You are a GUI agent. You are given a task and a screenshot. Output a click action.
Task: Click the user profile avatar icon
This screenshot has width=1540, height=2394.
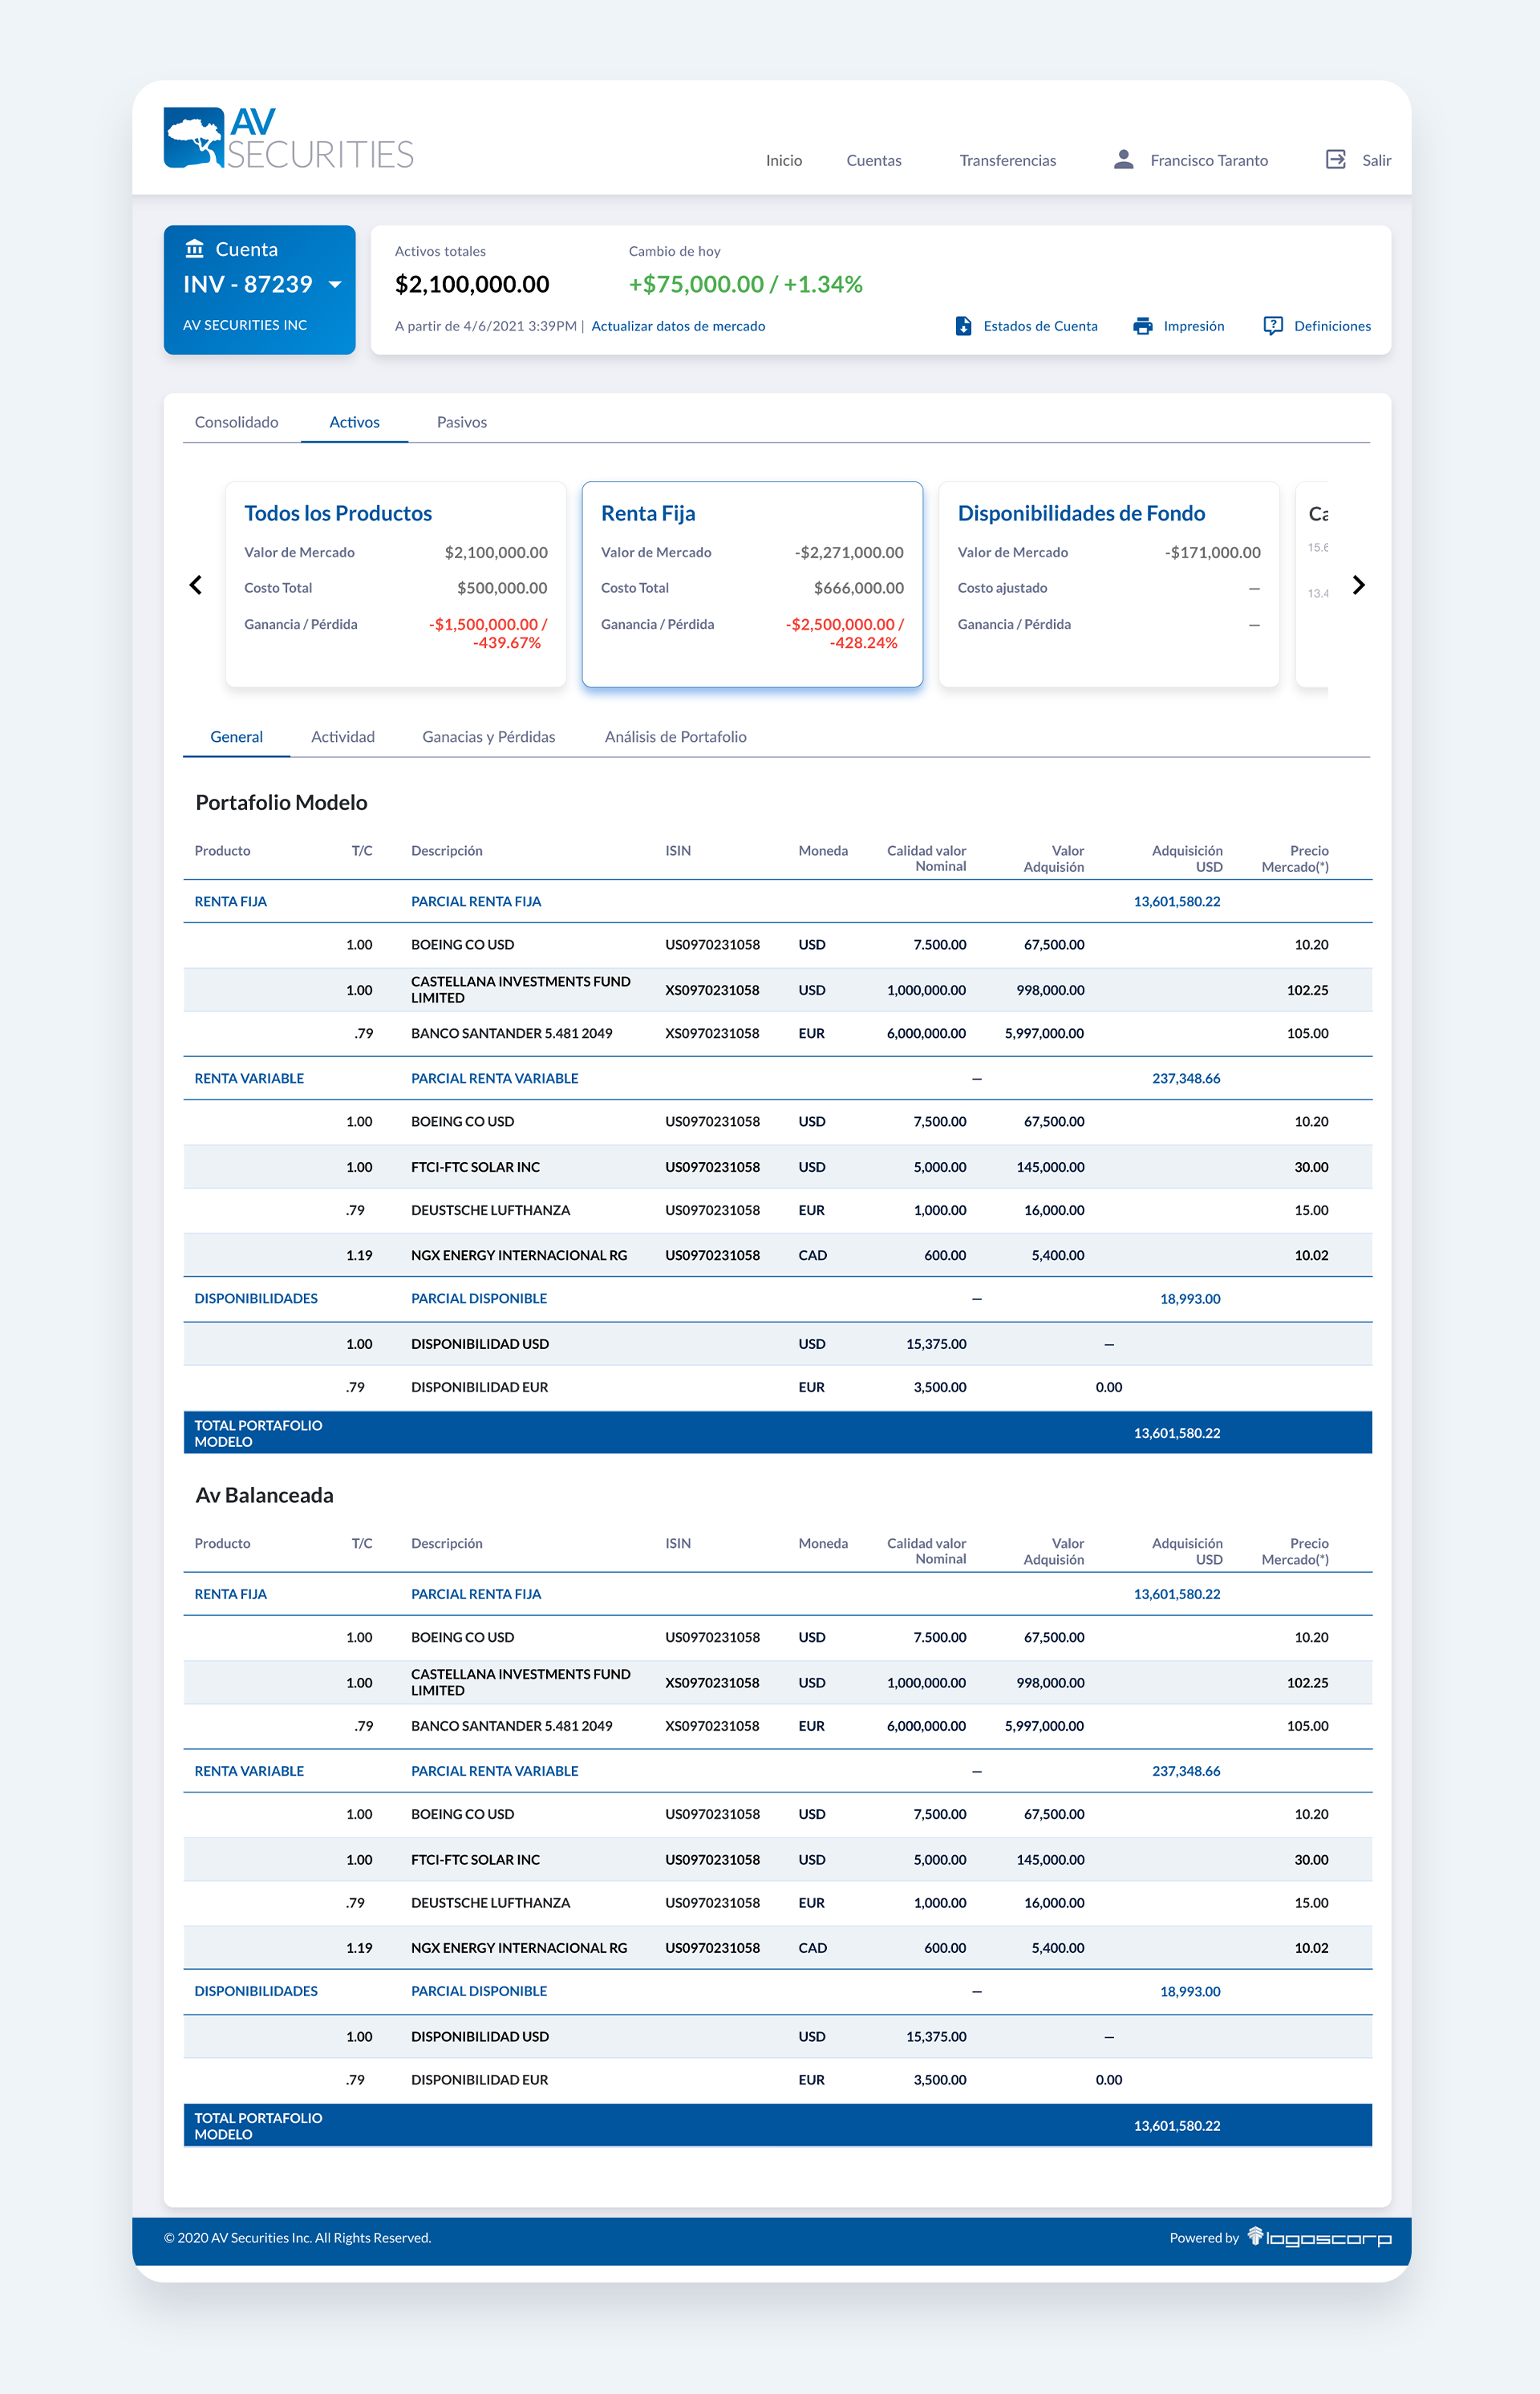[1123, 160]
